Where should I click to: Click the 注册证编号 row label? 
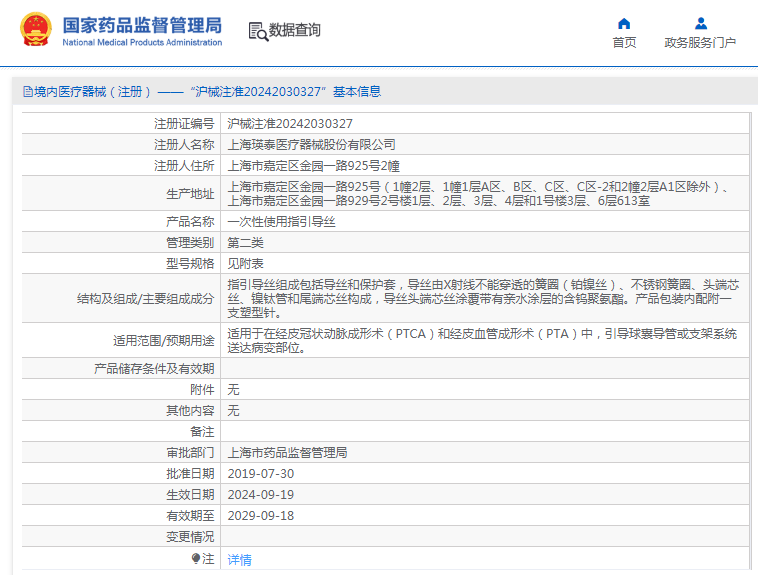point(184,124)
